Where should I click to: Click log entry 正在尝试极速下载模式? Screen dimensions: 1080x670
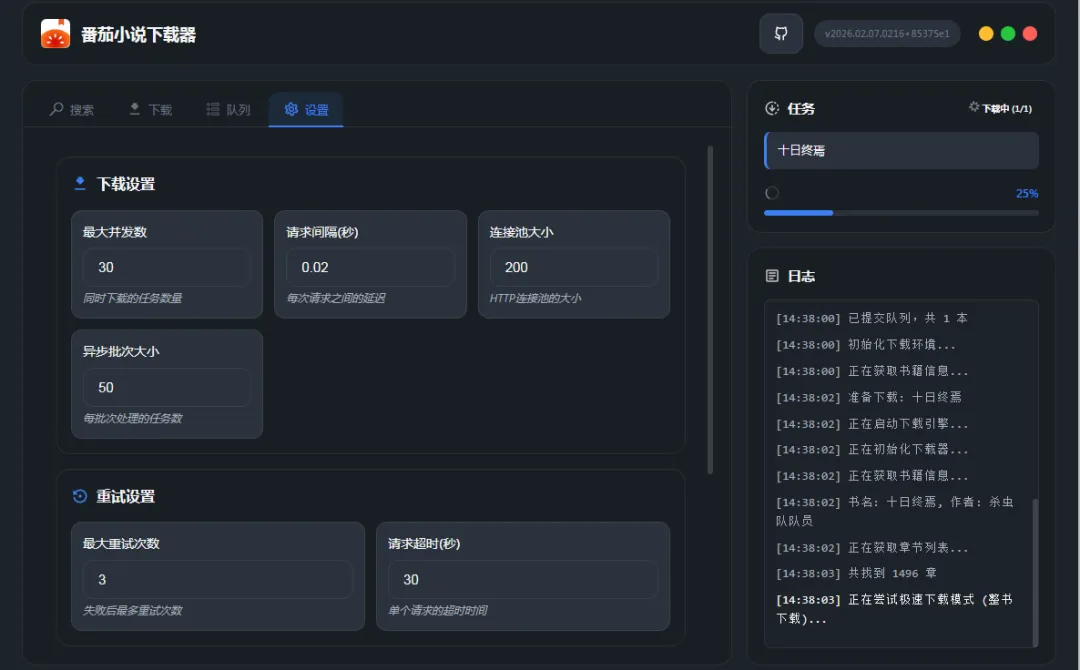895,609
